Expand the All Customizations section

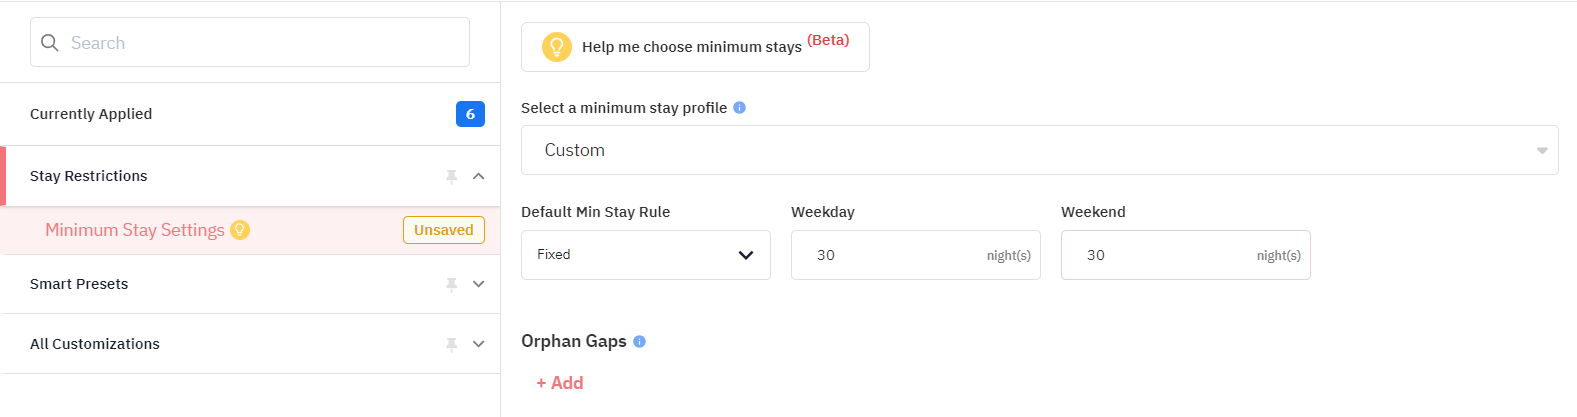[x=478, y=344]
